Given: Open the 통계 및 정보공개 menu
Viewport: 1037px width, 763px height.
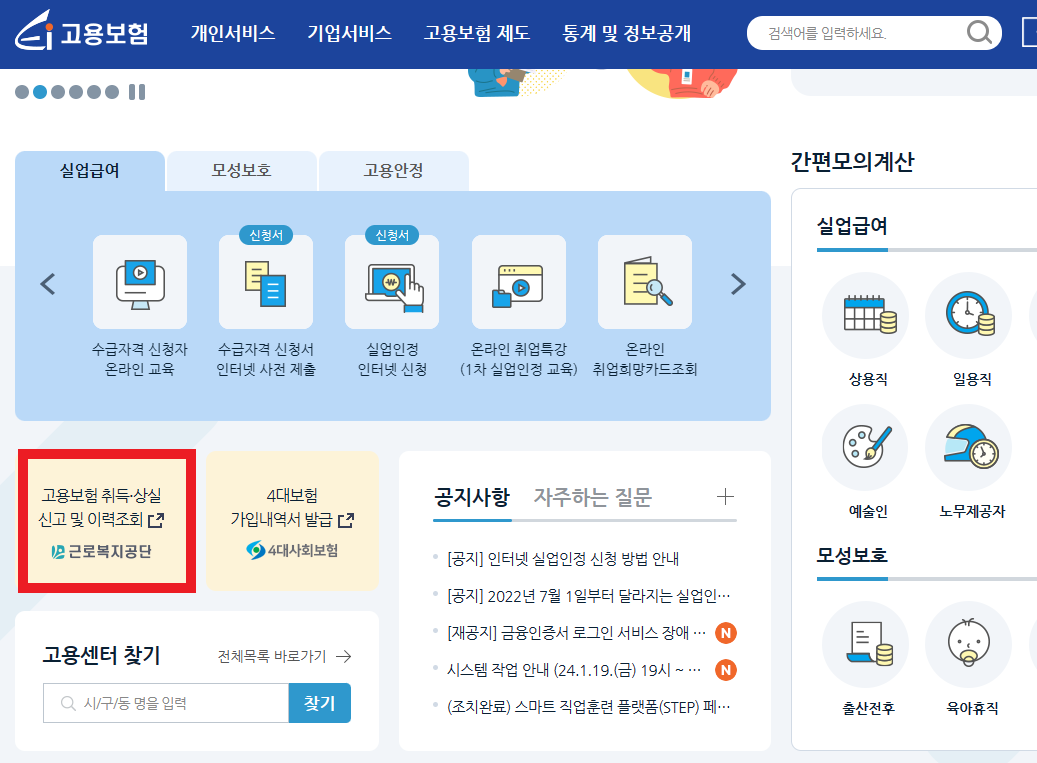Looking at the screenshot, I should pos(626,33).
